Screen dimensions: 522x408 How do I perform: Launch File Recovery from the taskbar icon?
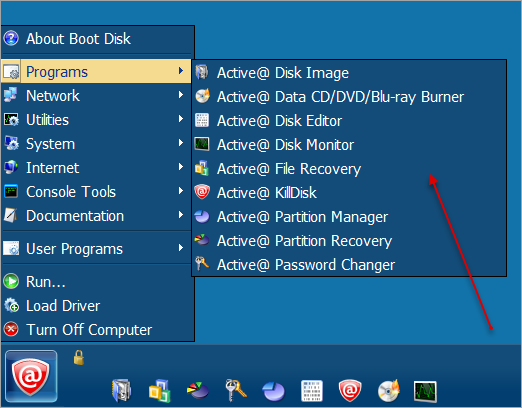tap(159, 390)
